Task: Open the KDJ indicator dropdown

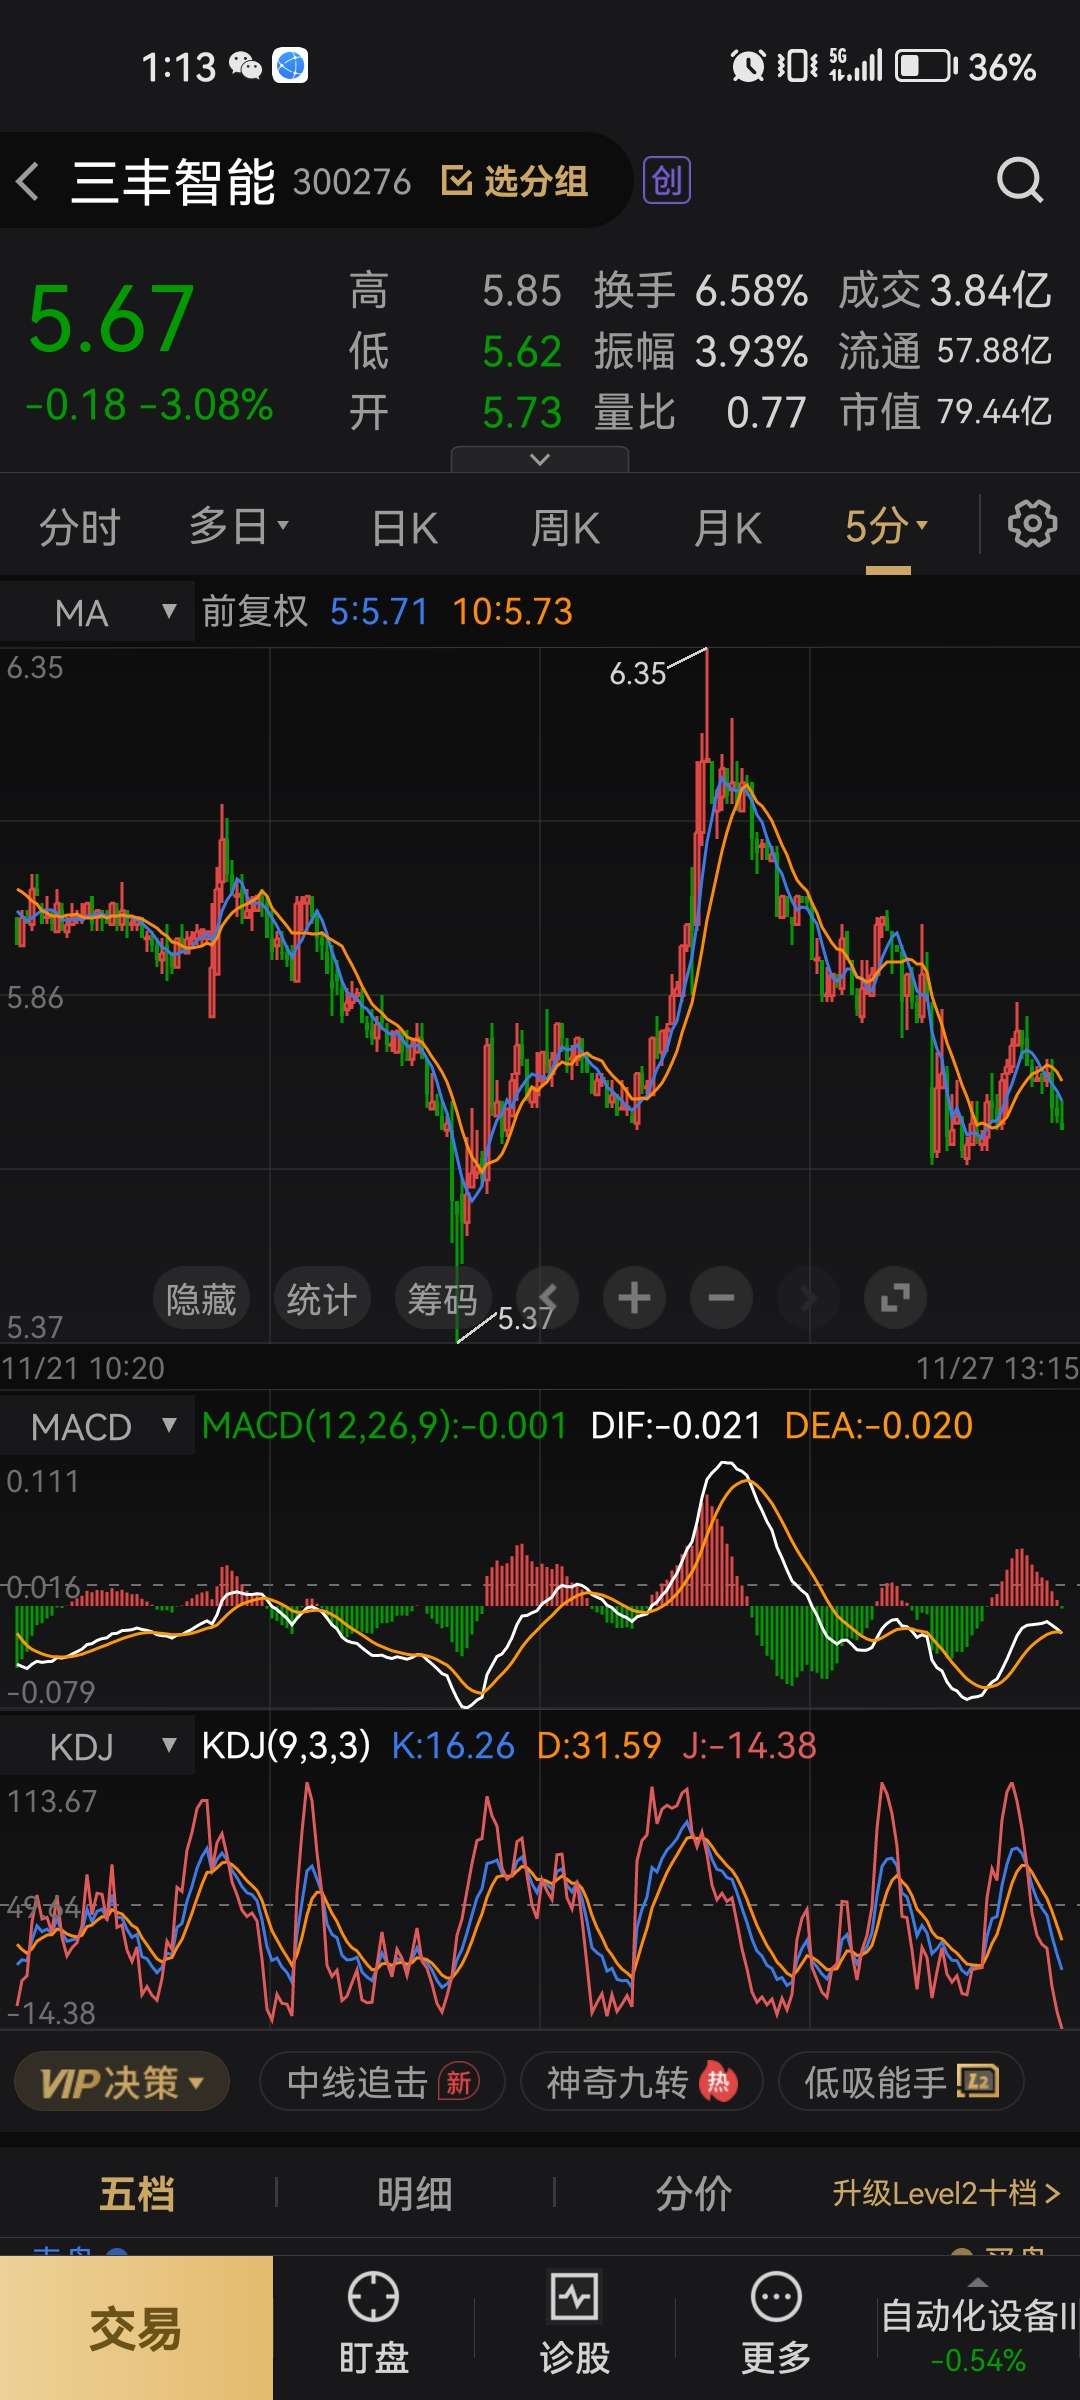Action: (96, 1746)
